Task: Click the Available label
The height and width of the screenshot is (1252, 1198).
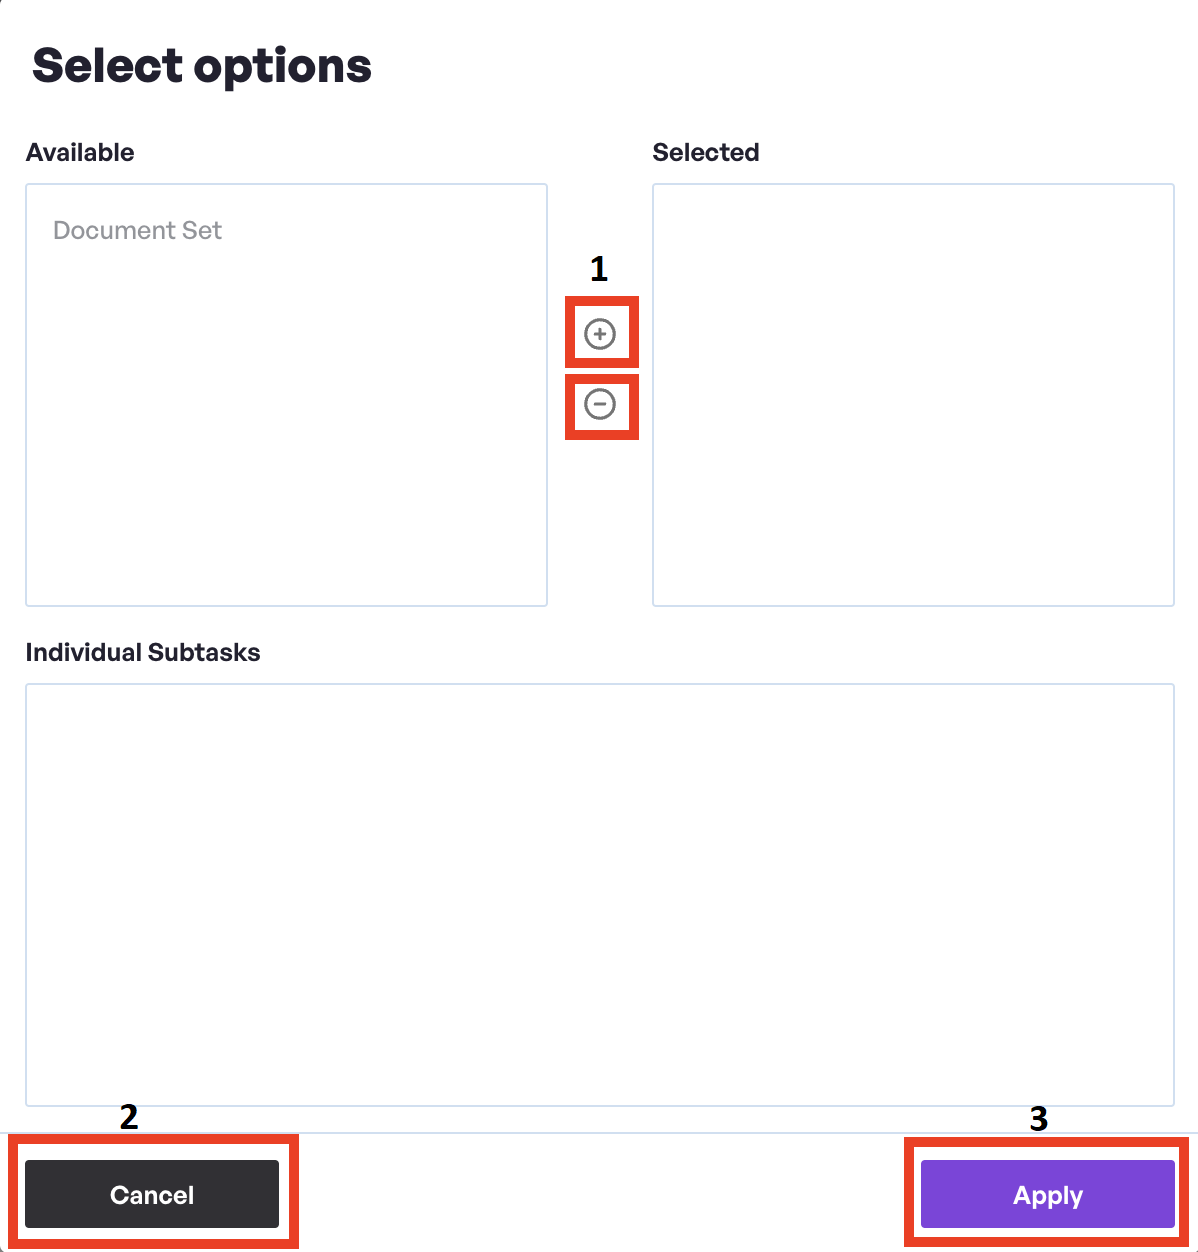Action: tap(80, 153)
